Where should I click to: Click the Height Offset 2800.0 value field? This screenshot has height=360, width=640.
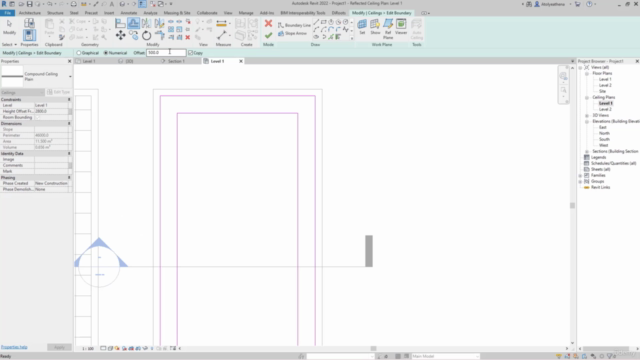click(51, 111)
